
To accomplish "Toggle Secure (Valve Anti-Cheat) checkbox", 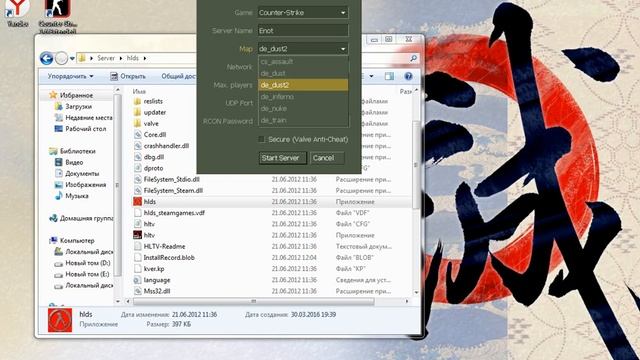I will 262,140.
